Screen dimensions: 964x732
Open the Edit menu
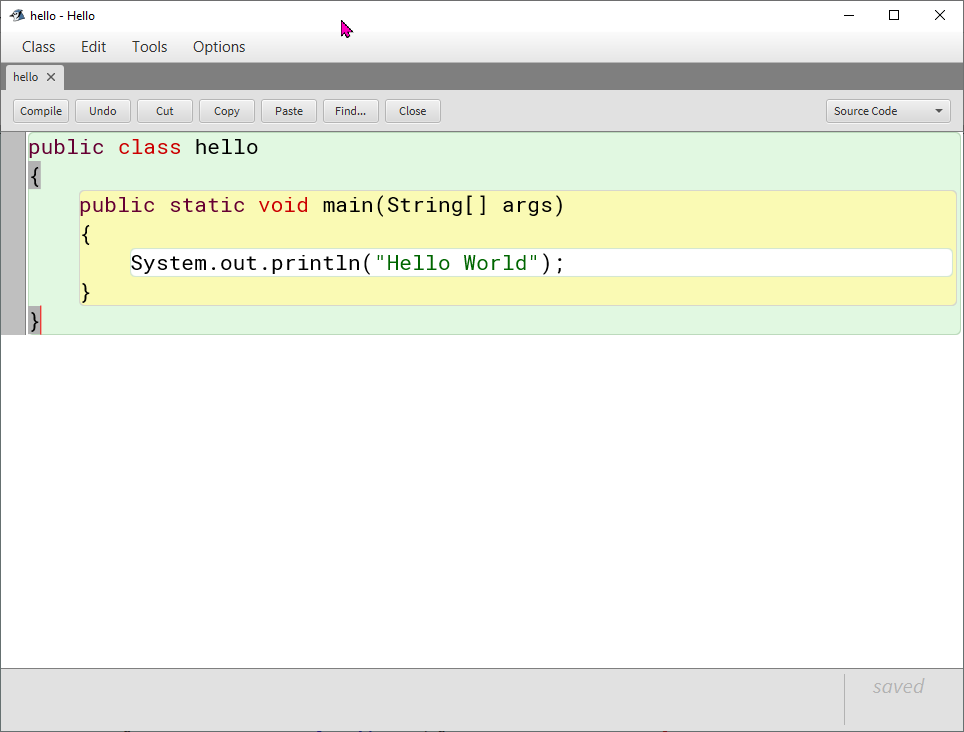[x=93, y=47]
